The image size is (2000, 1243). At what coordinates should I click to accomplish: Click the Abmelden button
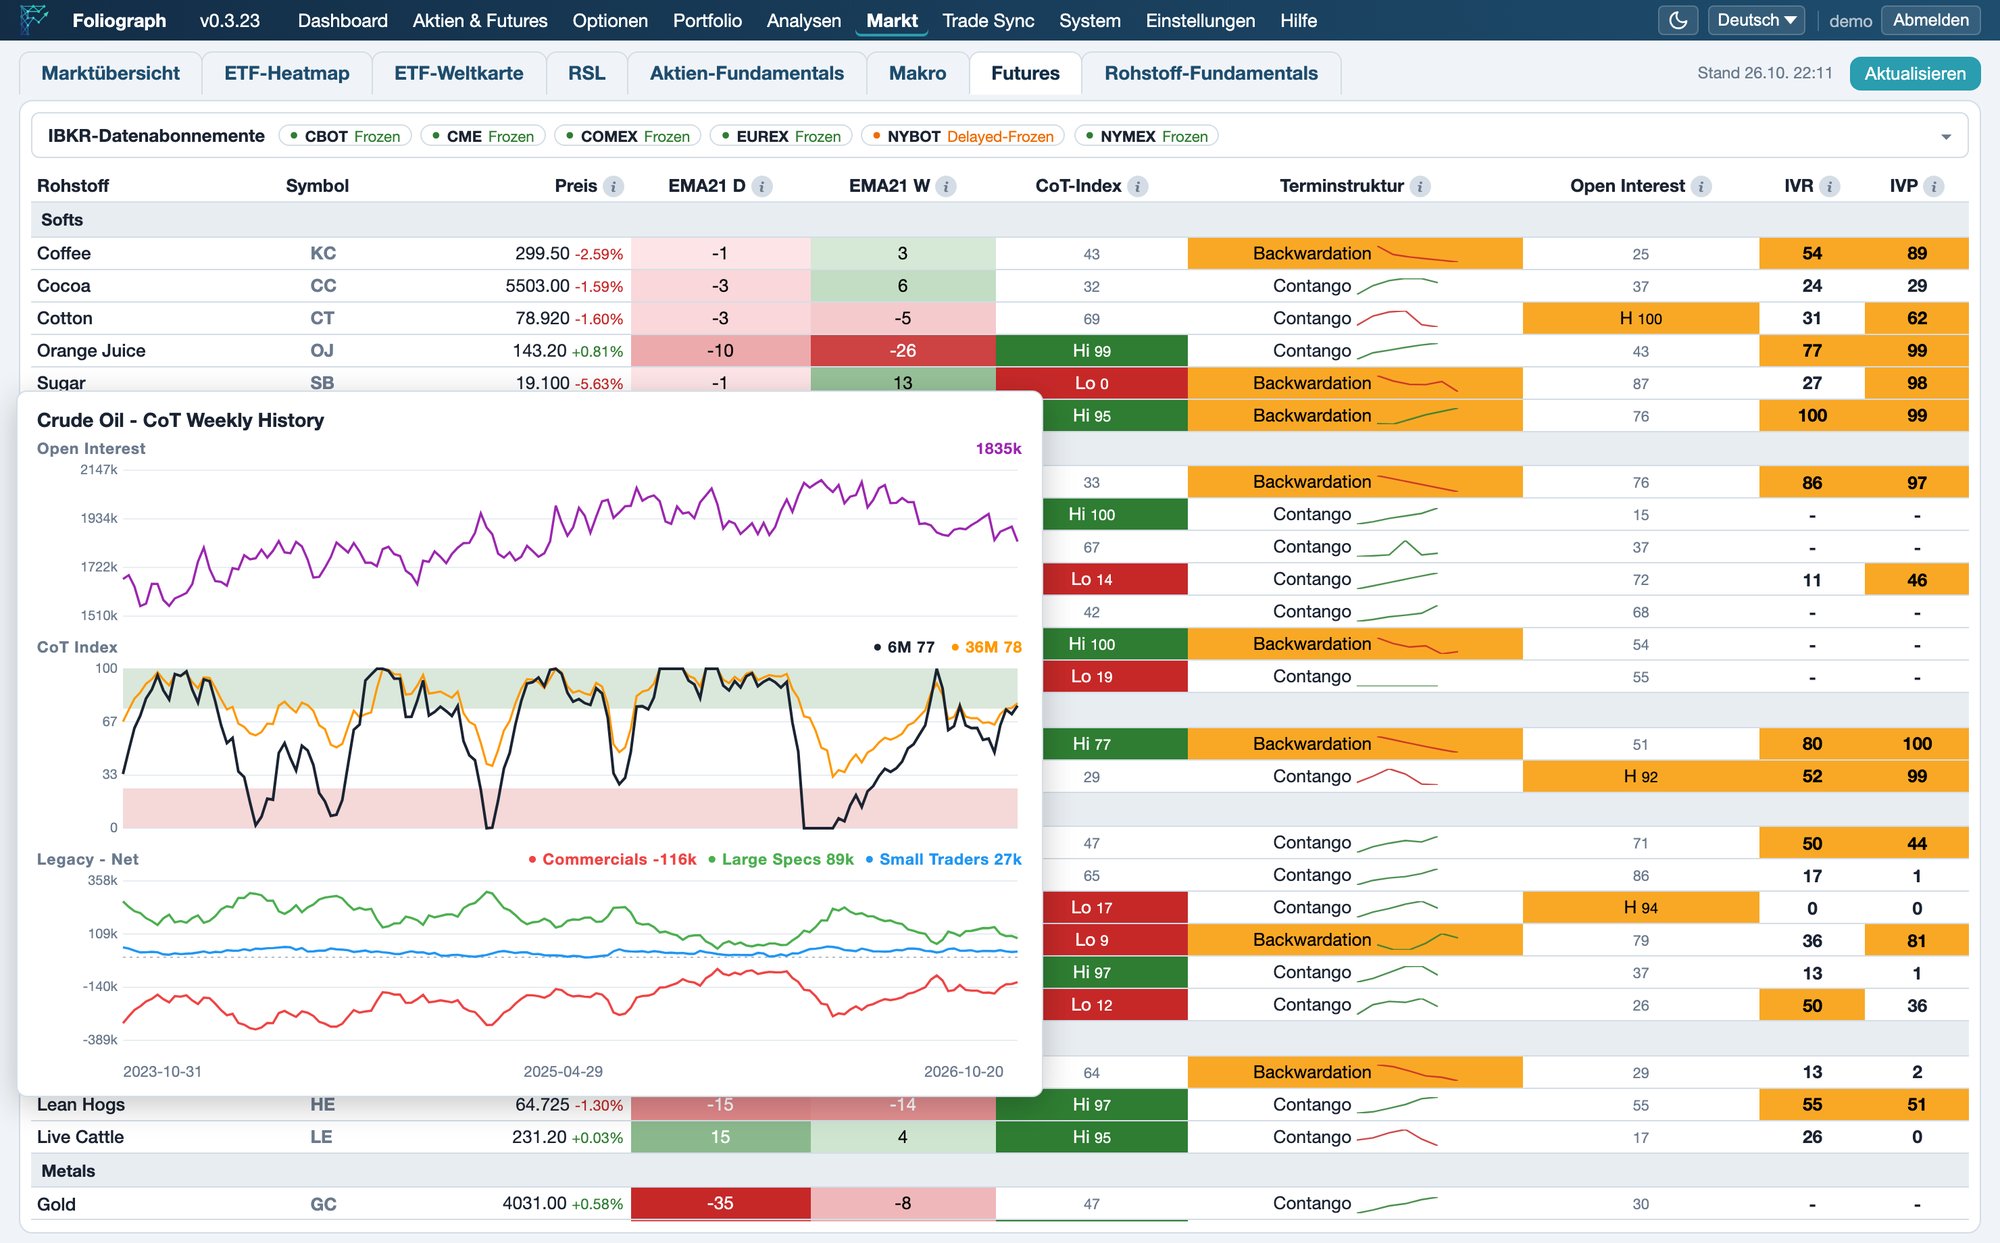click(1930, 20)
